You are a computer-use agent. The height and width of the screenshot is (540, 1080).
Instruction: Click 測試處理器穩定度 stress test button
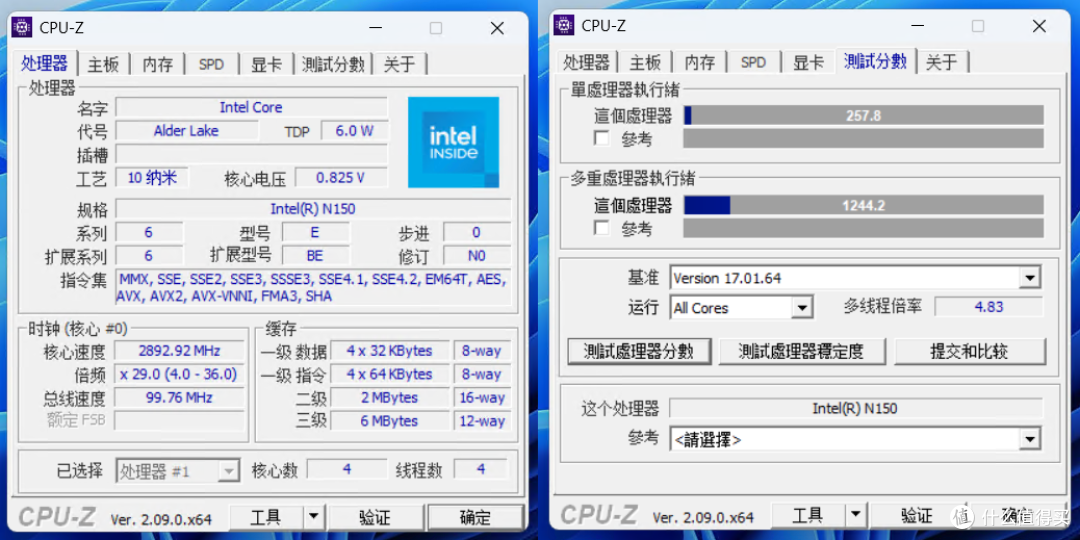click(x=802, y=351)
